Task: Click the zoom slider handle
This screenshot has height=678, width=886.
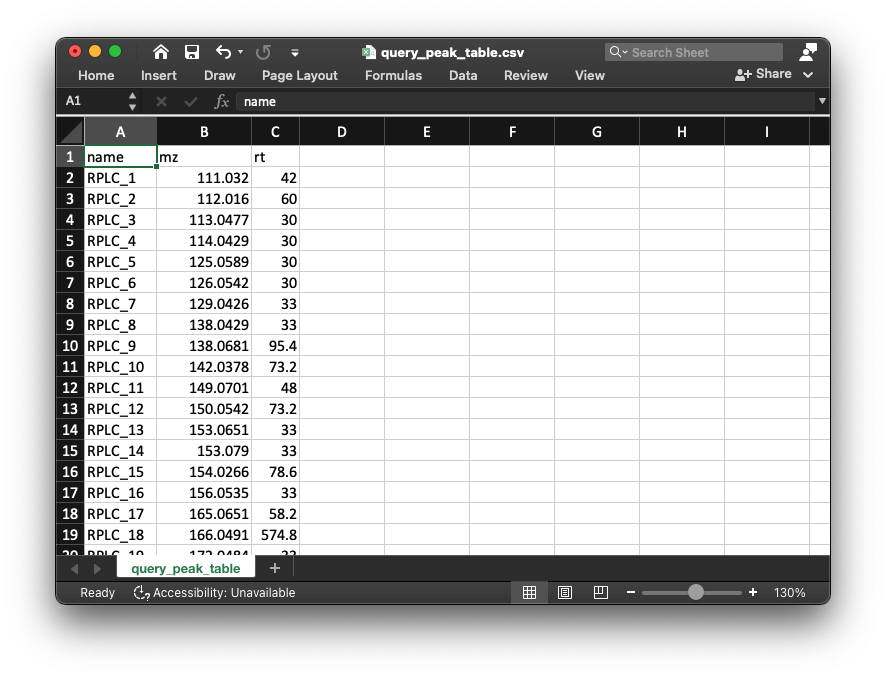Action: click(696, 592)
